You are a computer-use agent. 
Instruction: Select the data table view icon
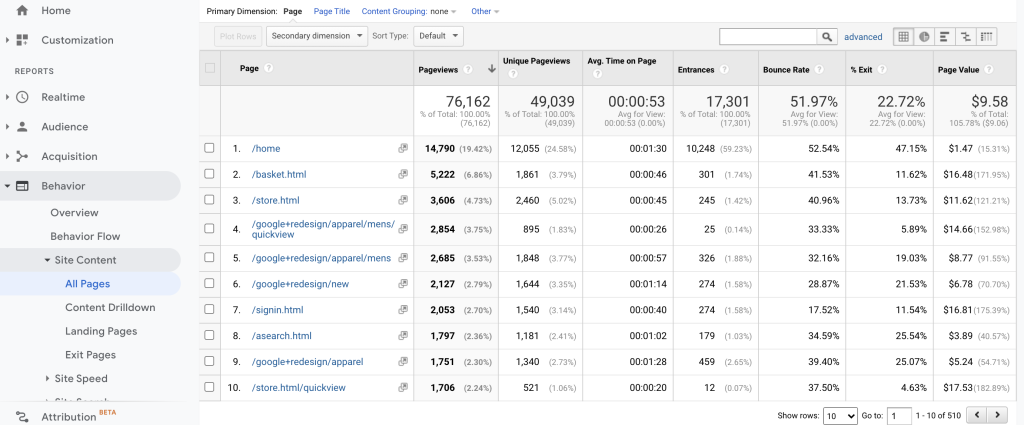(x=903, y=37)
